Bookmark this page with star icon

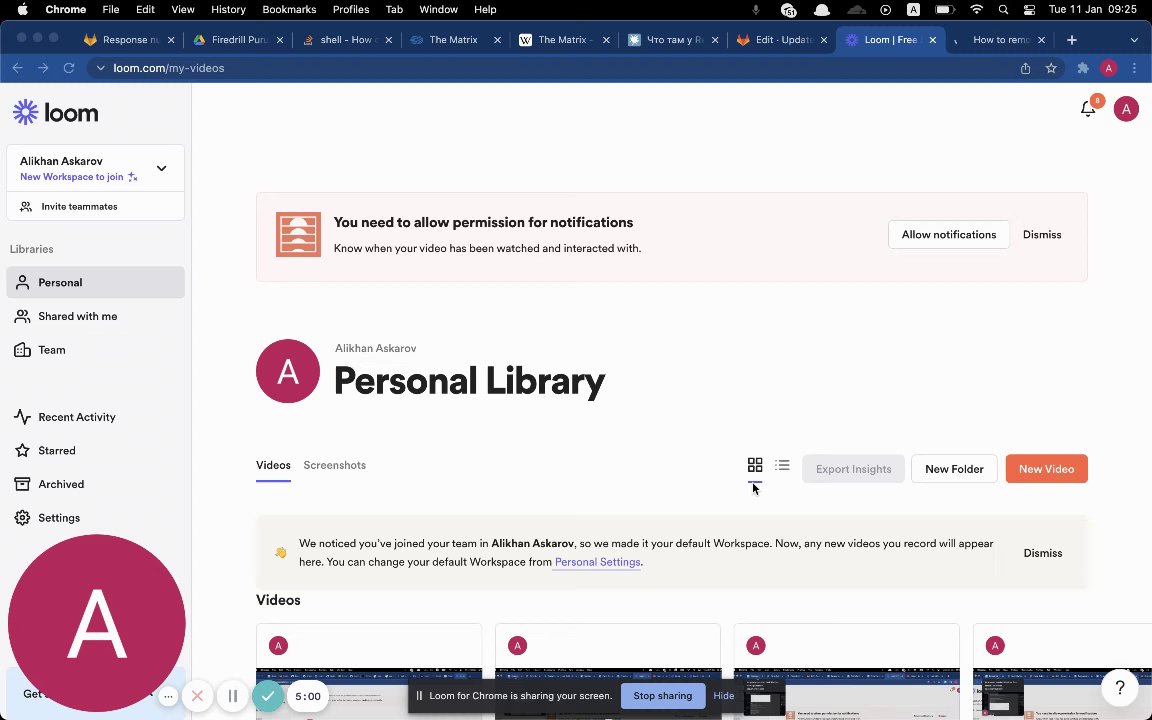click(x=1051, y=68)
